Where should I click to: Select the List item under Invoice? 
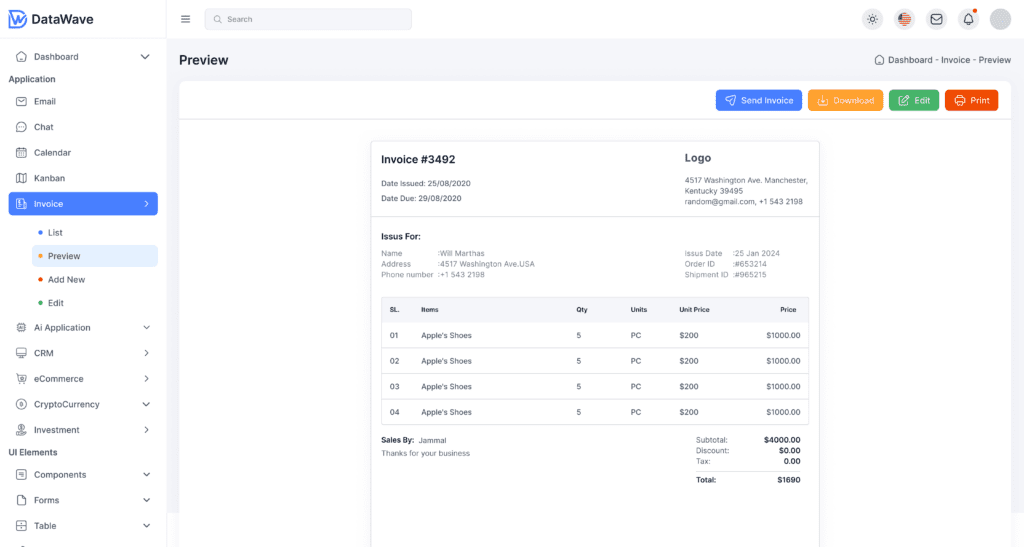[x=55, y=233]
